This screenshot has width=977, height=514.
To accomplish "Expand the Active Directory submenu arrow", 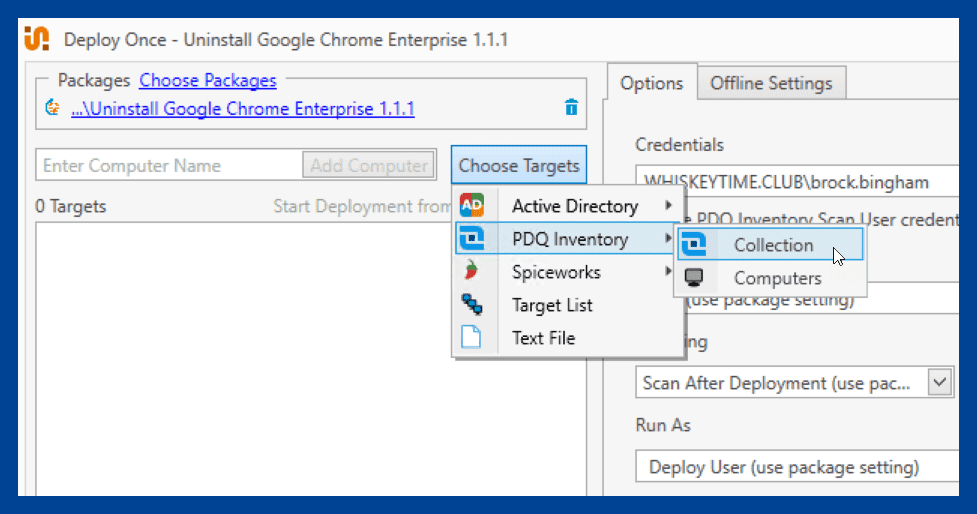I will (x=668, y=205).
